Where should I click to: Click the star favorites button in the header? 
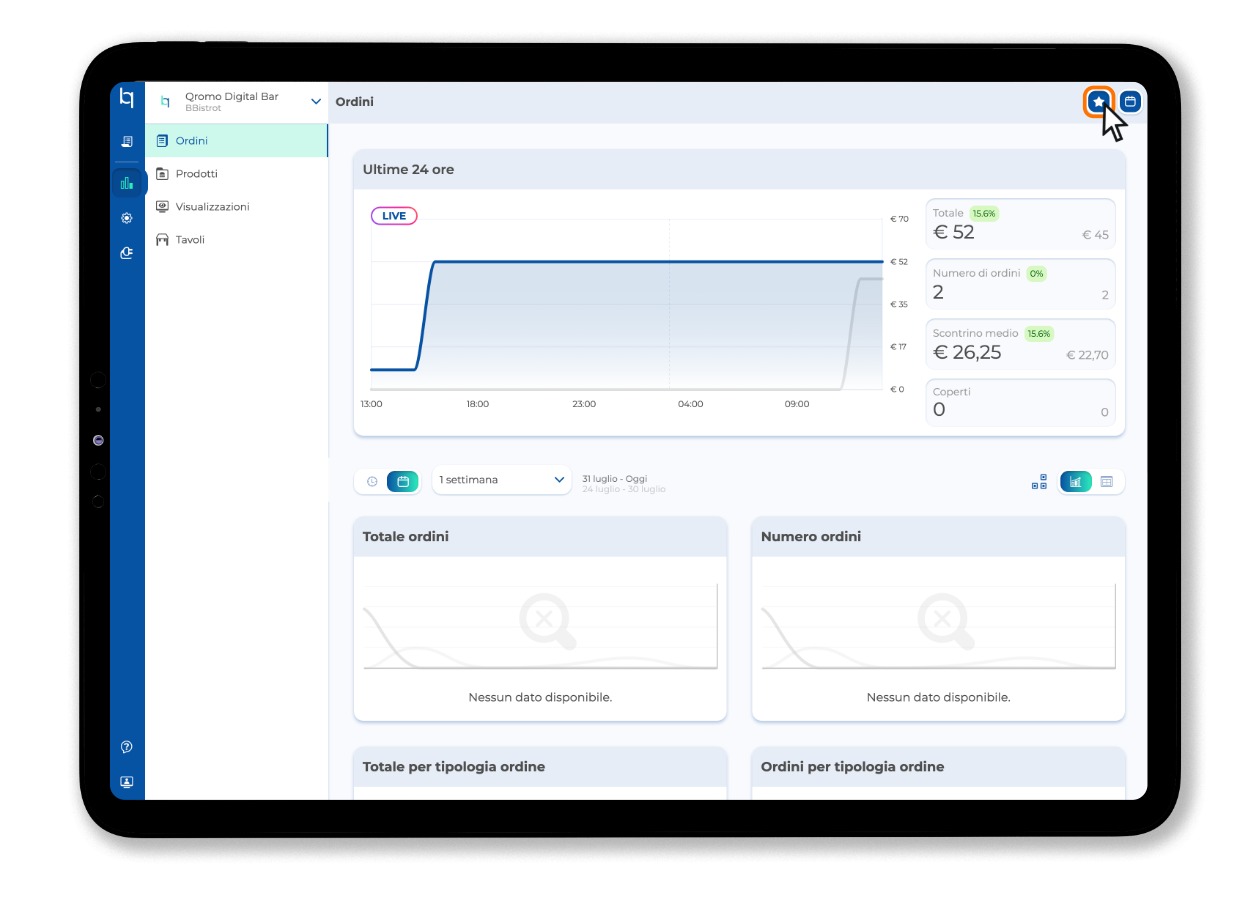1099,101
